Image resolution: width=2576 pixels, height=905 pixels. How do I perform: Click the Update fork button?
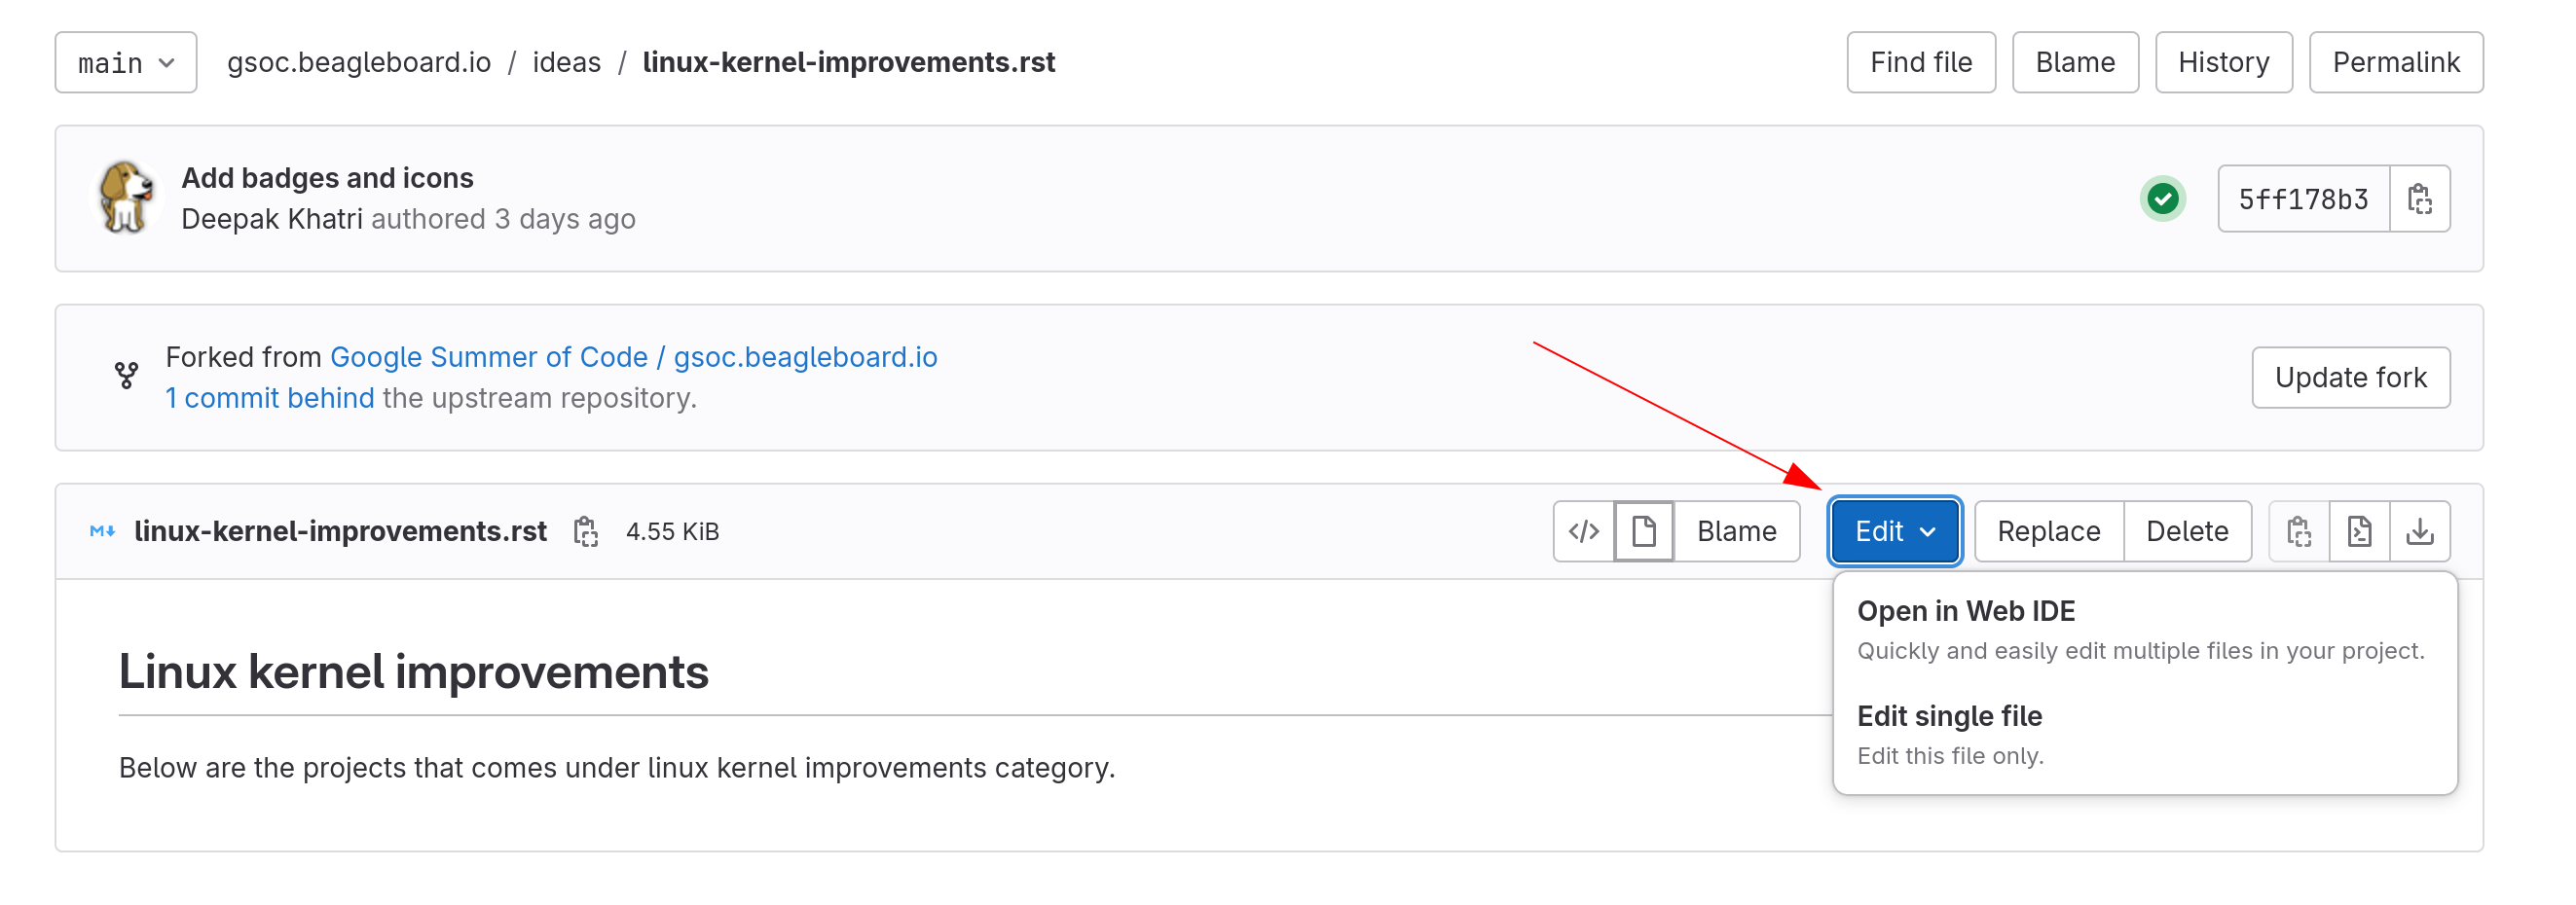coord(2350,378)
